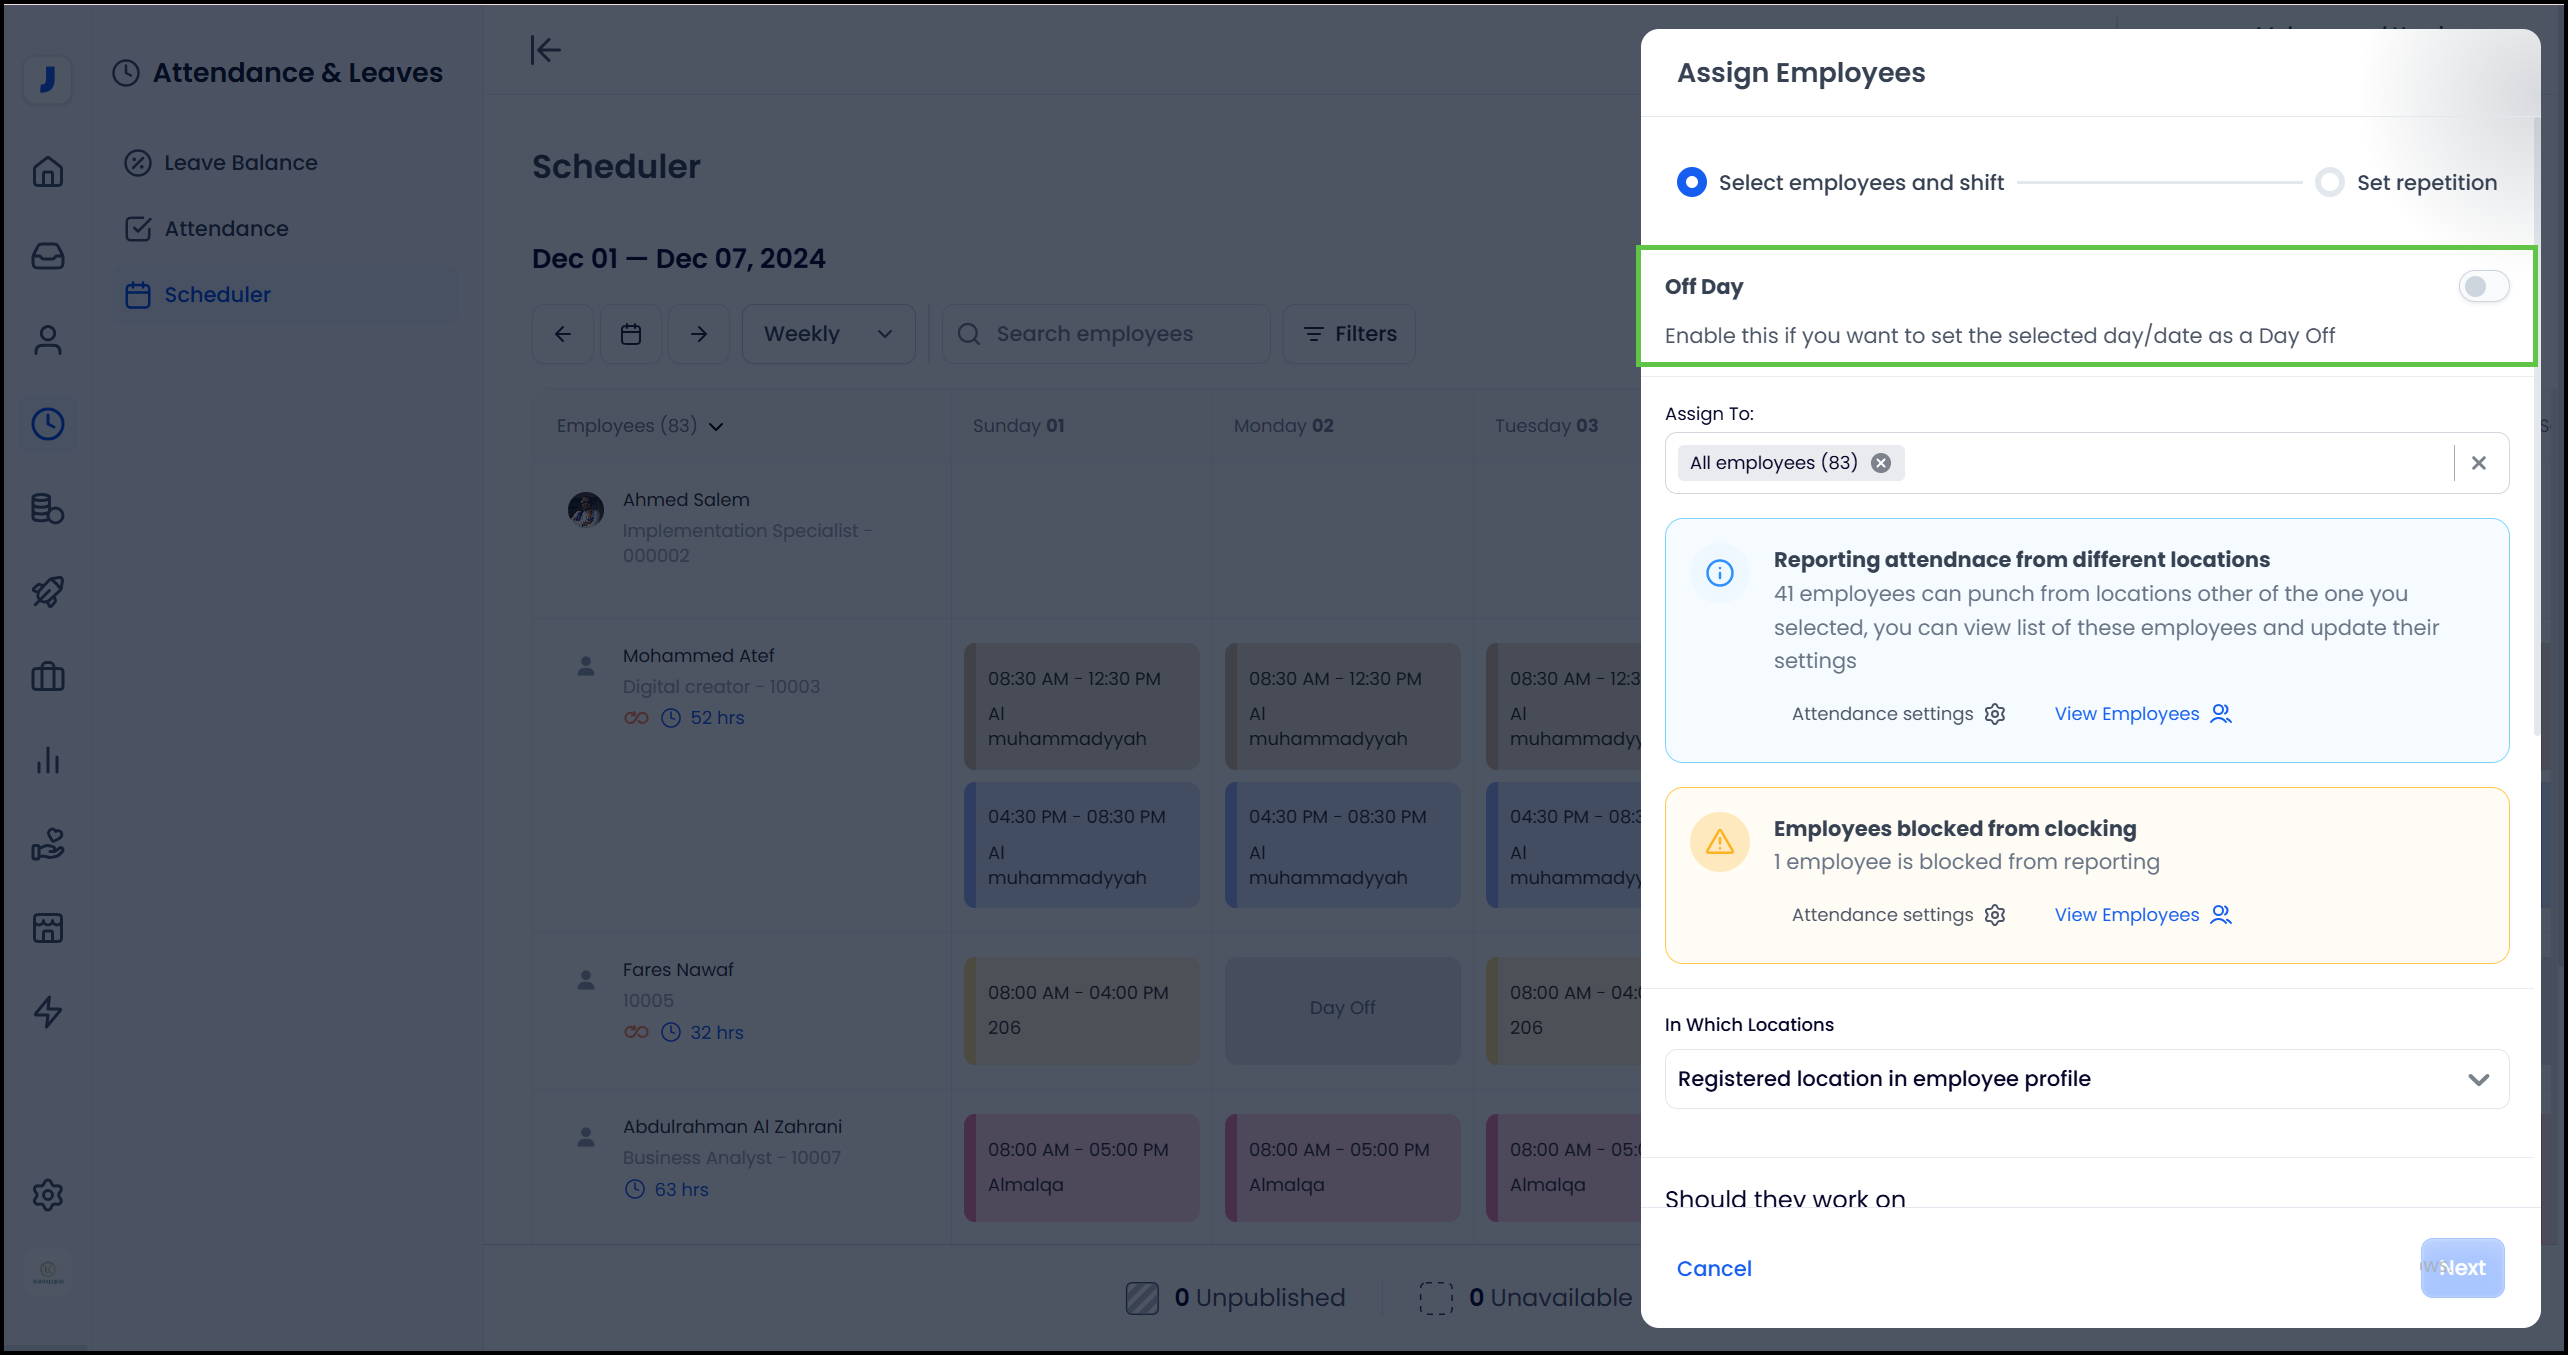Open the Weekly view dropdown
2568x1355 pixels.
pyautogui.click(x=827, y=334)
